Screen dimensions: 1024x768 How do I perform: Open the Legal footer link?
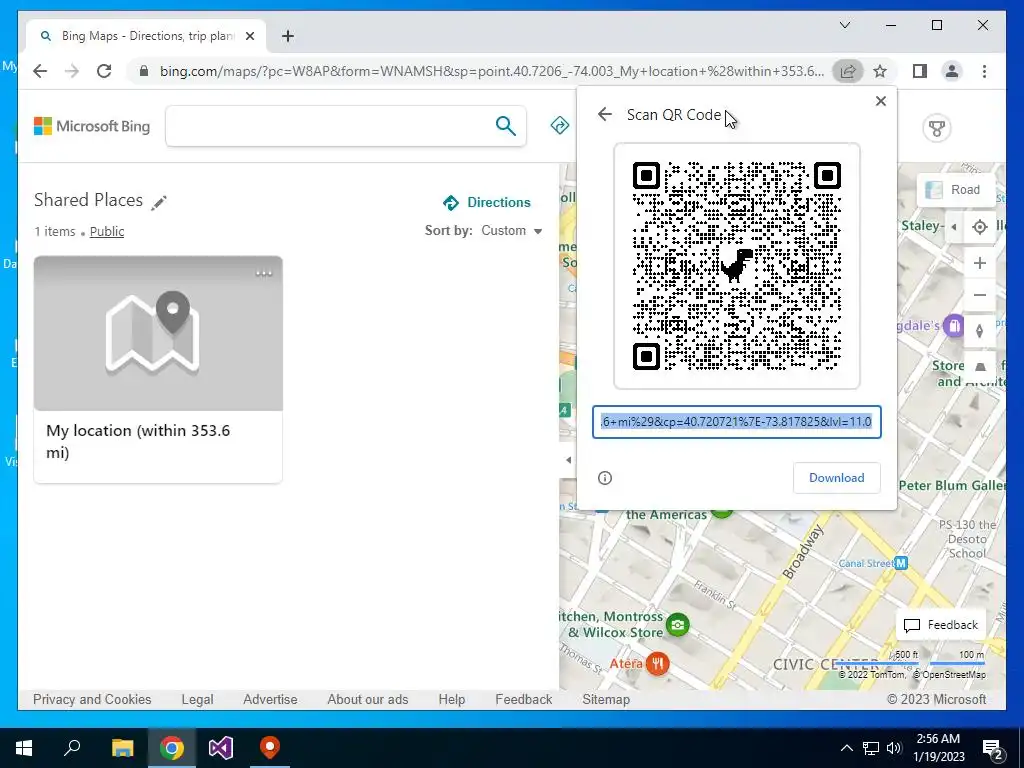coord(197,699)
